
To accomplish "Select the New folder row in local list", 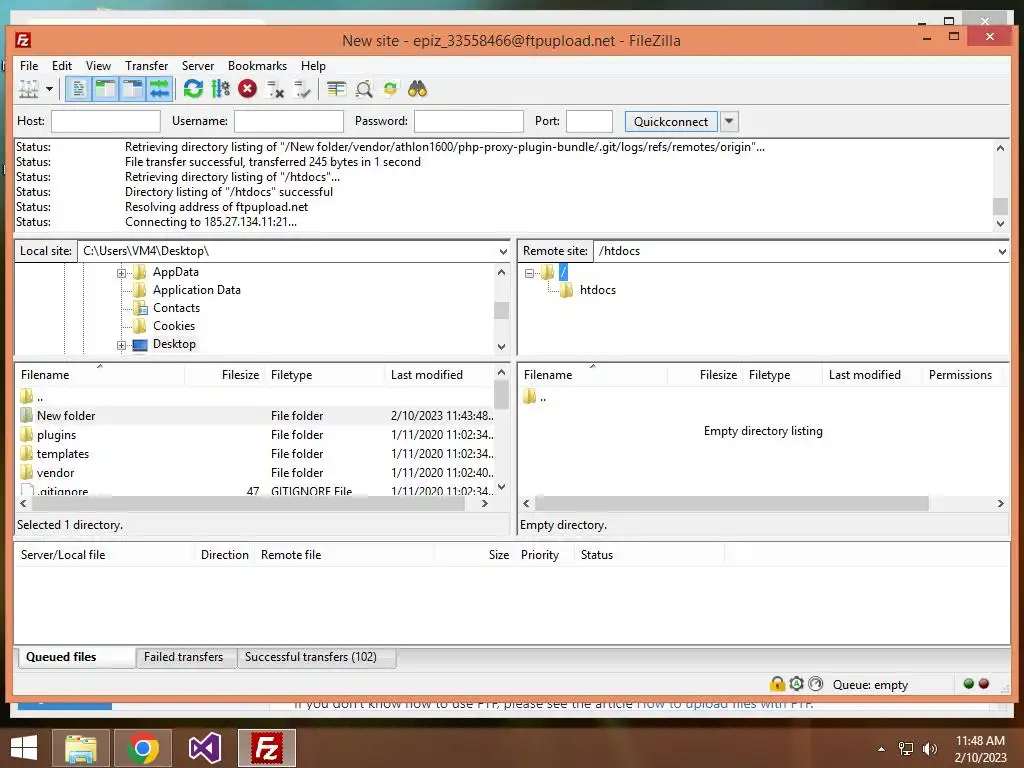I will (255, 415).
